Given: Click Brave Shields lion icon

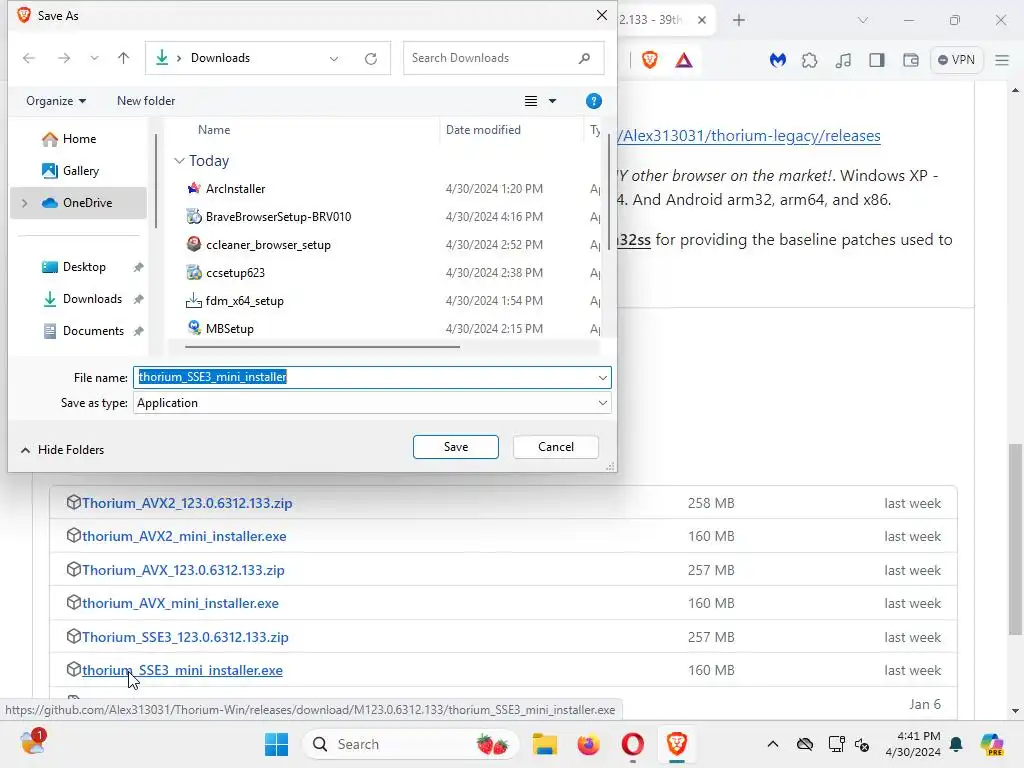Looking at the screenshot, I should [x=650, y=60].
